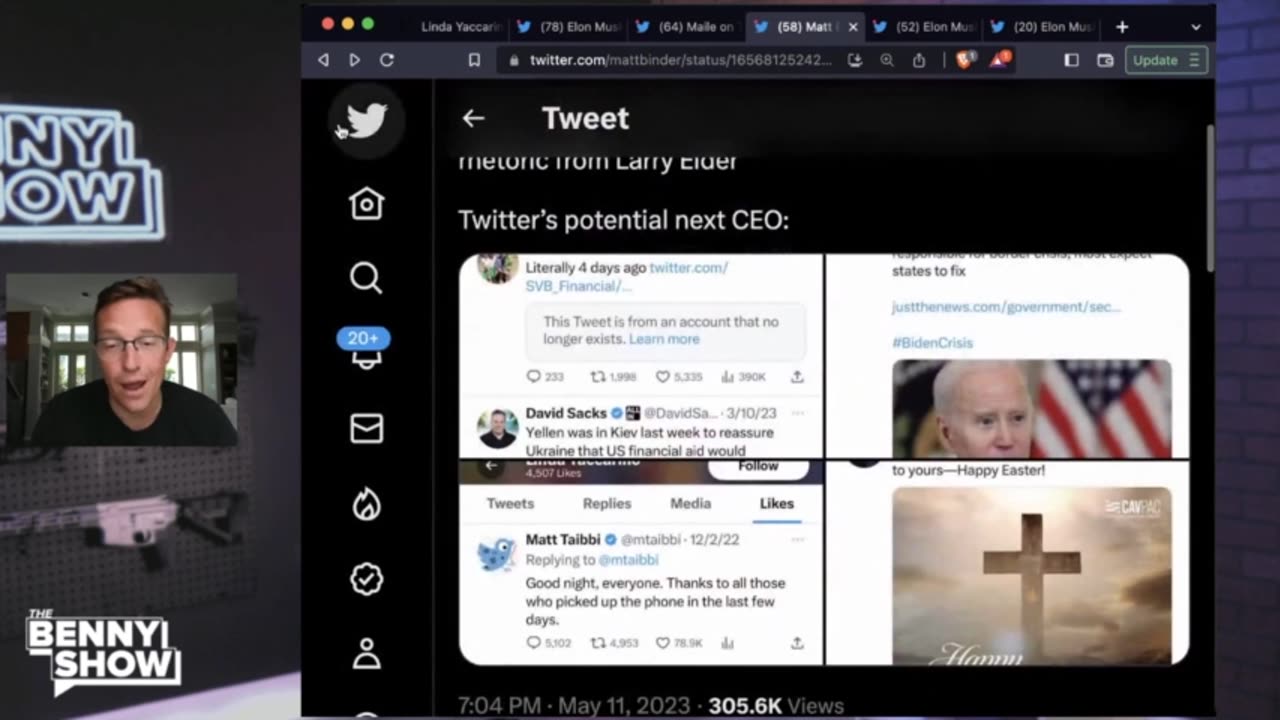Click the bookmark icon in browser toolbar
1280x720 pixels.
point(474,60)
